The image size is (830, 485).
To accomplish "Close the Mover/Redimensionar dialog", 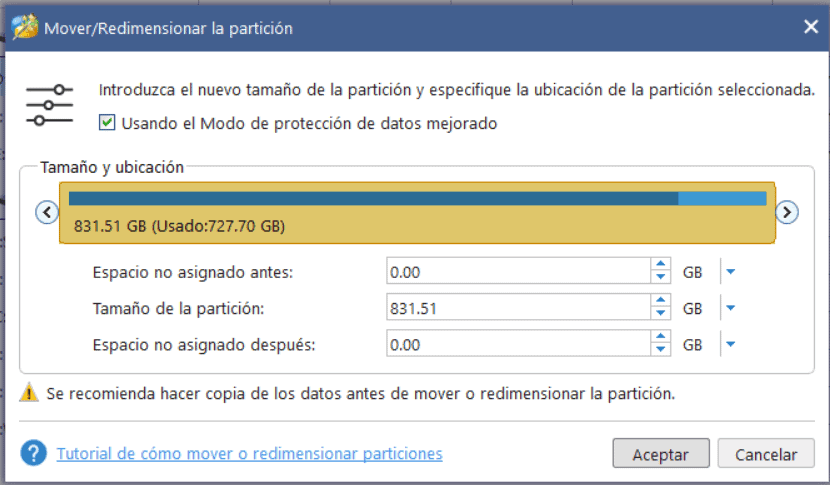I will point(810,28).
